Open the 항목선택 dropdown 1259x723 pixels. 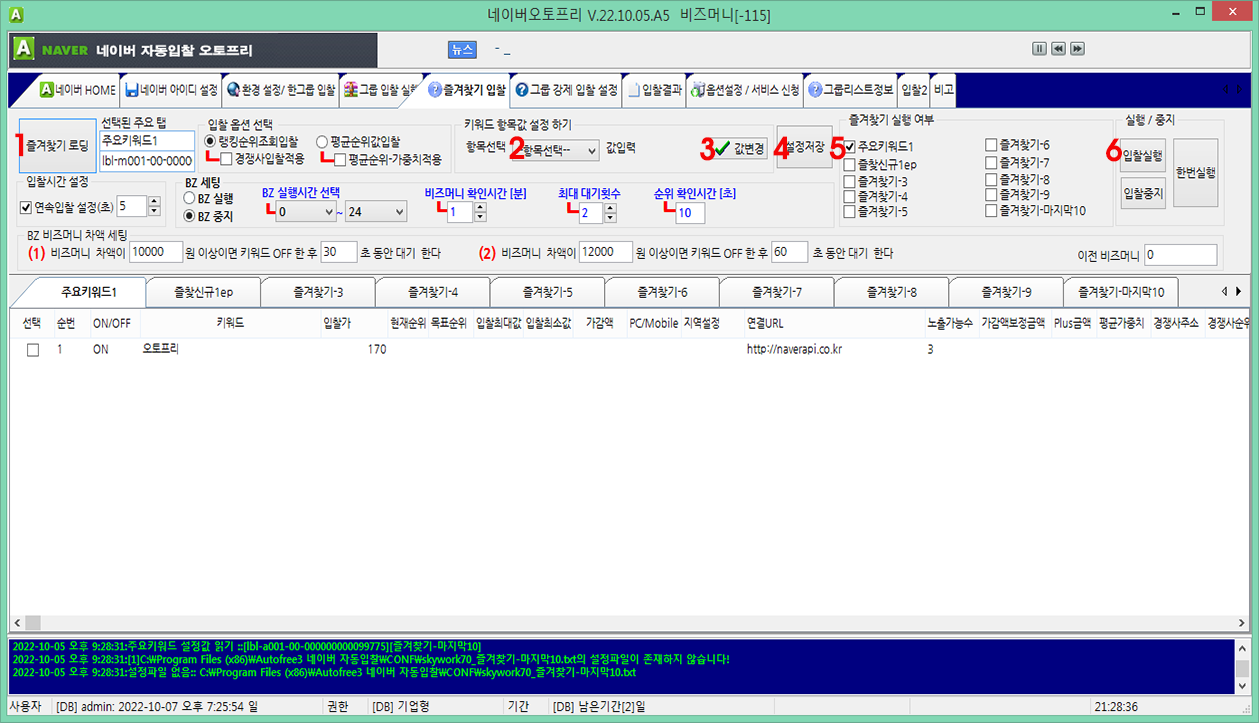tap(555, 150)
